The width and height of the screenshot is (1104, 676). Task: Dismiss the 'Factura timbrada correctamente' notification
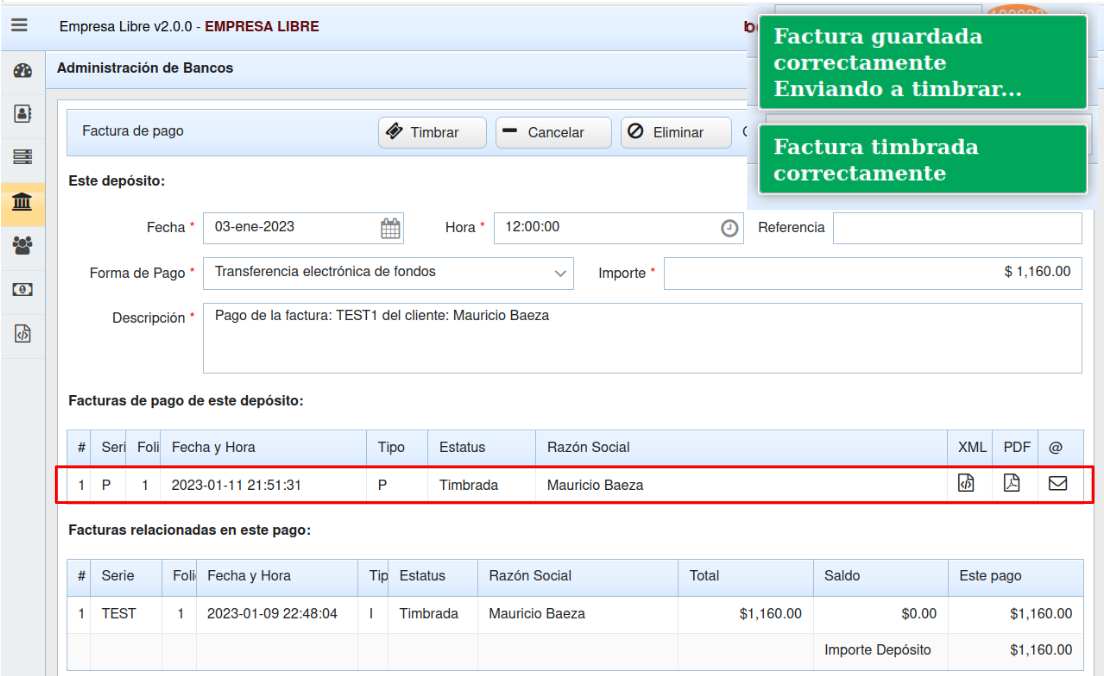pos(922,160)
